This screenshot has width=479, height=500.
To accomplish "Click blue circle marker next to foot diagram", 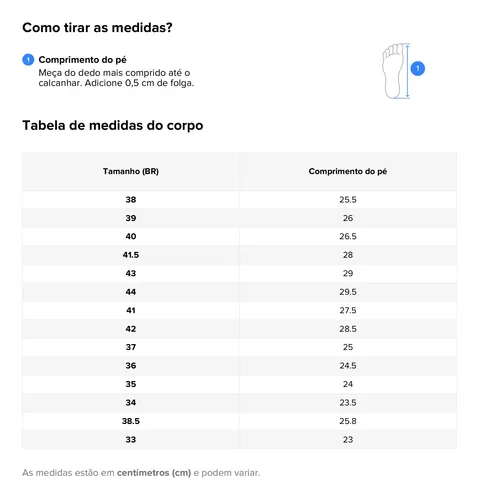I will 417,68.
